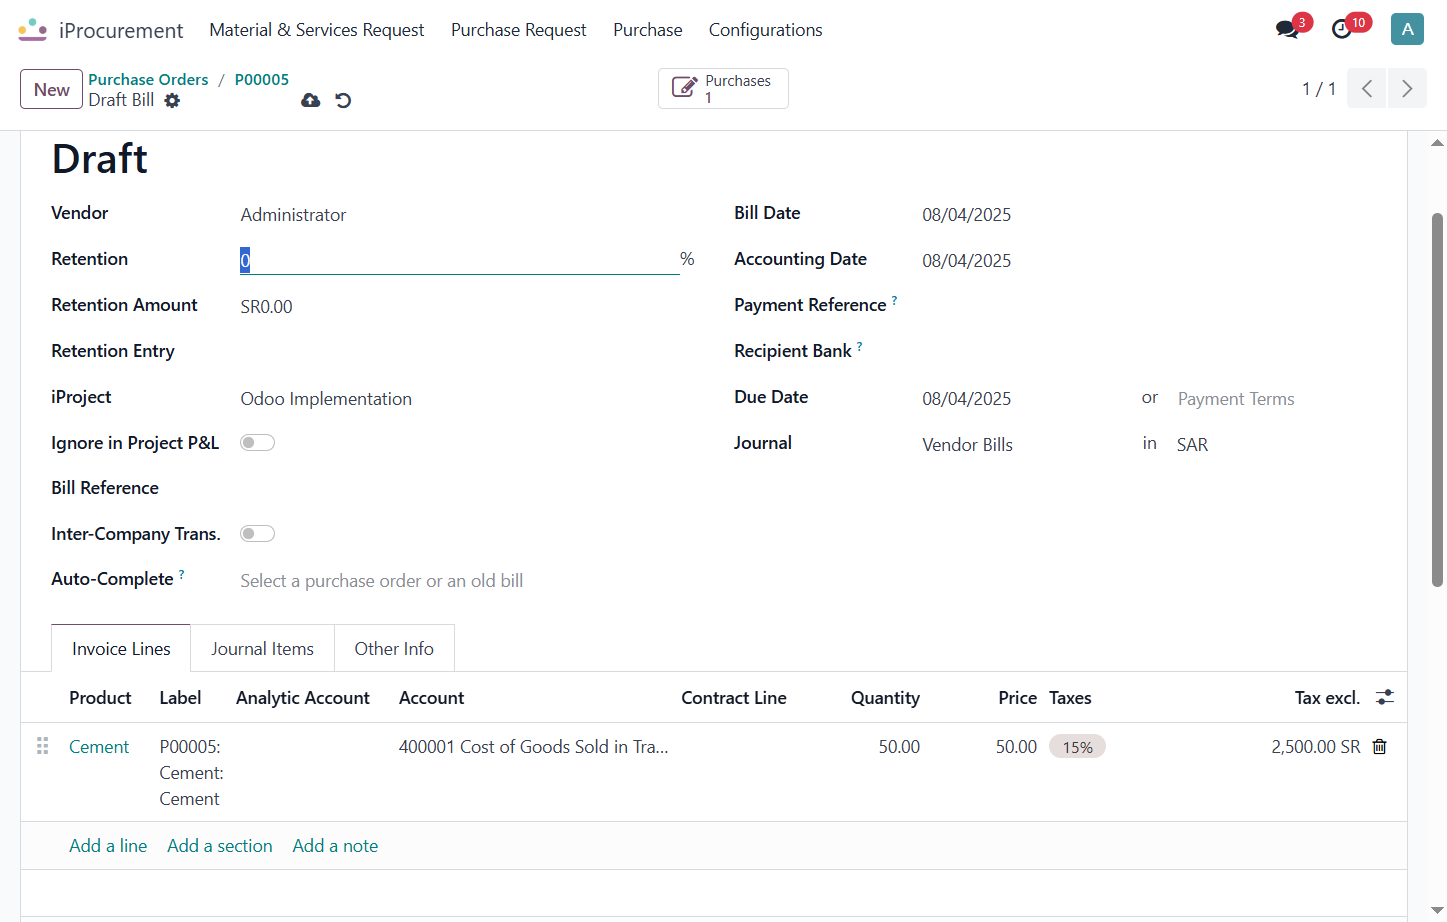Open the Purchase Request menu
The height and width of the screenshot is (922, 1447).
pos(519,30)
